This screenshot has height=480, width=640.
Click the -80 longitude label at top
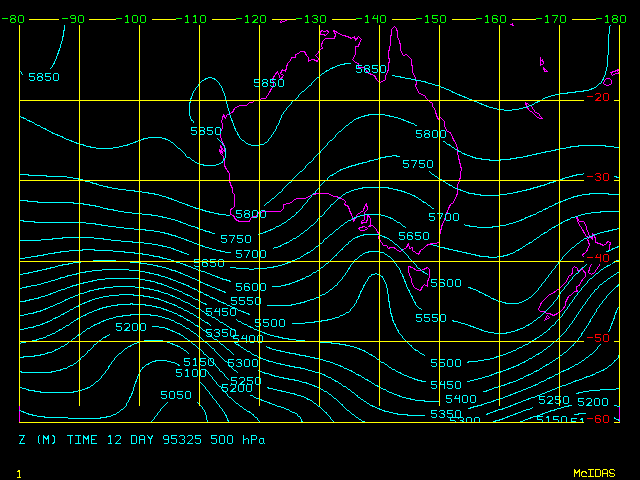coord(13,19)
